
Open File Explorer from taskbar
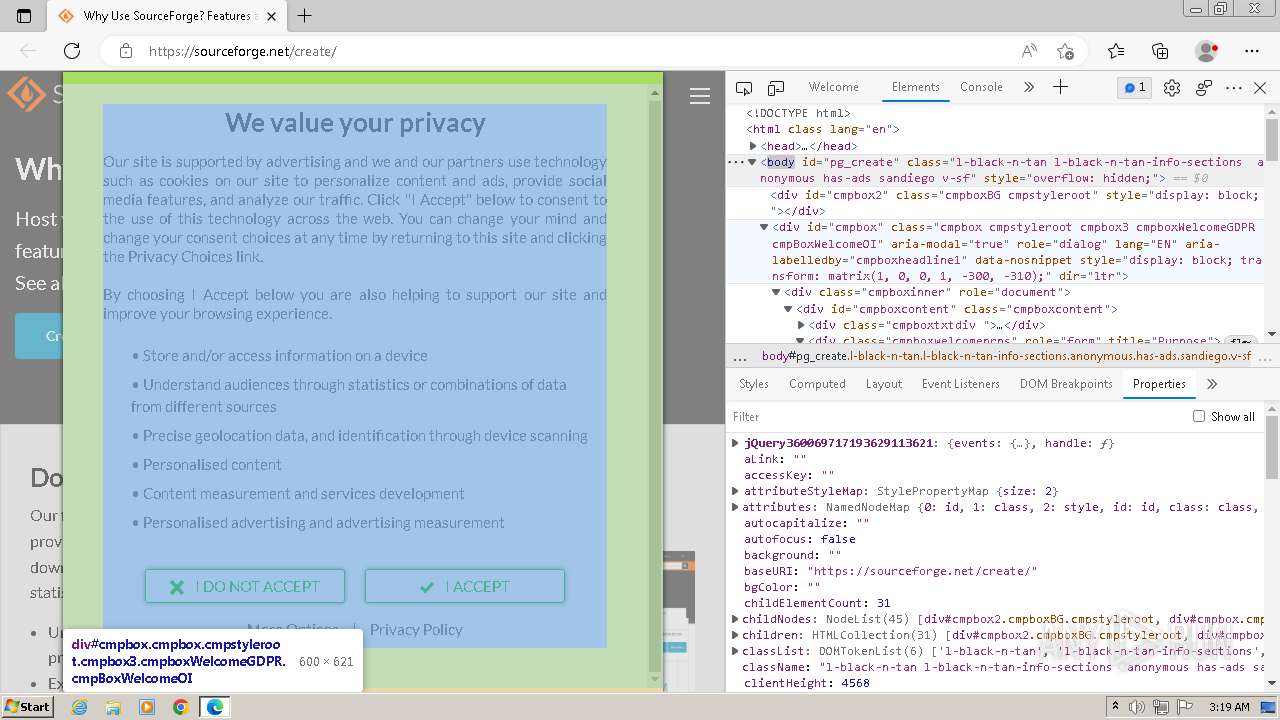[113, 706]
